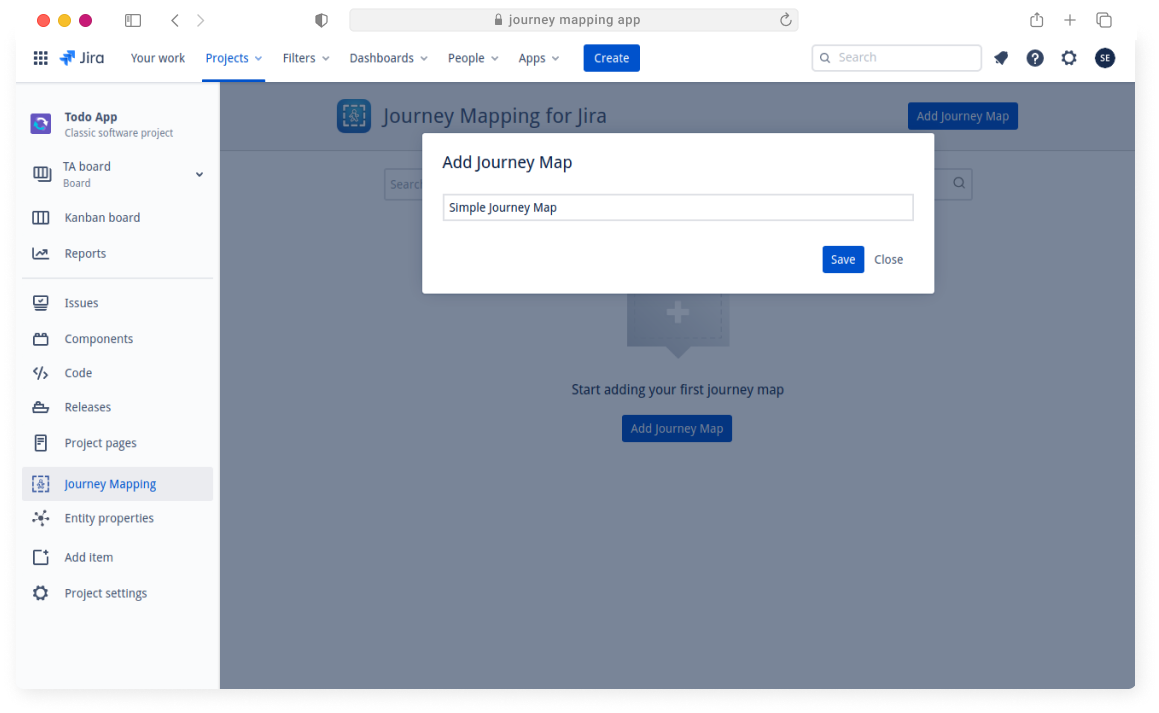The height and width of the screenshot is (713, 1159).
Task: Click the Issues icon in sidebar
Action: pyautogui.click(x=41, y=303)
